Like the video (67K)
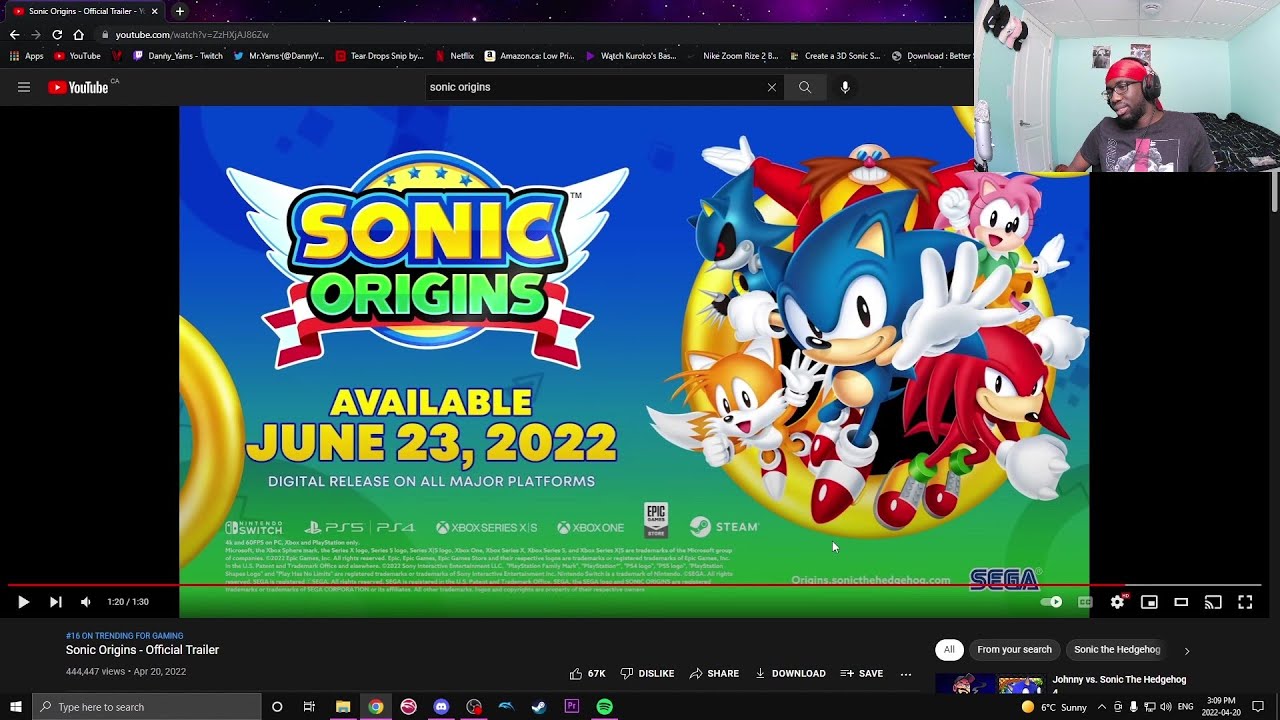This screenshot has height=720, width=1280. tap(587, 674)
